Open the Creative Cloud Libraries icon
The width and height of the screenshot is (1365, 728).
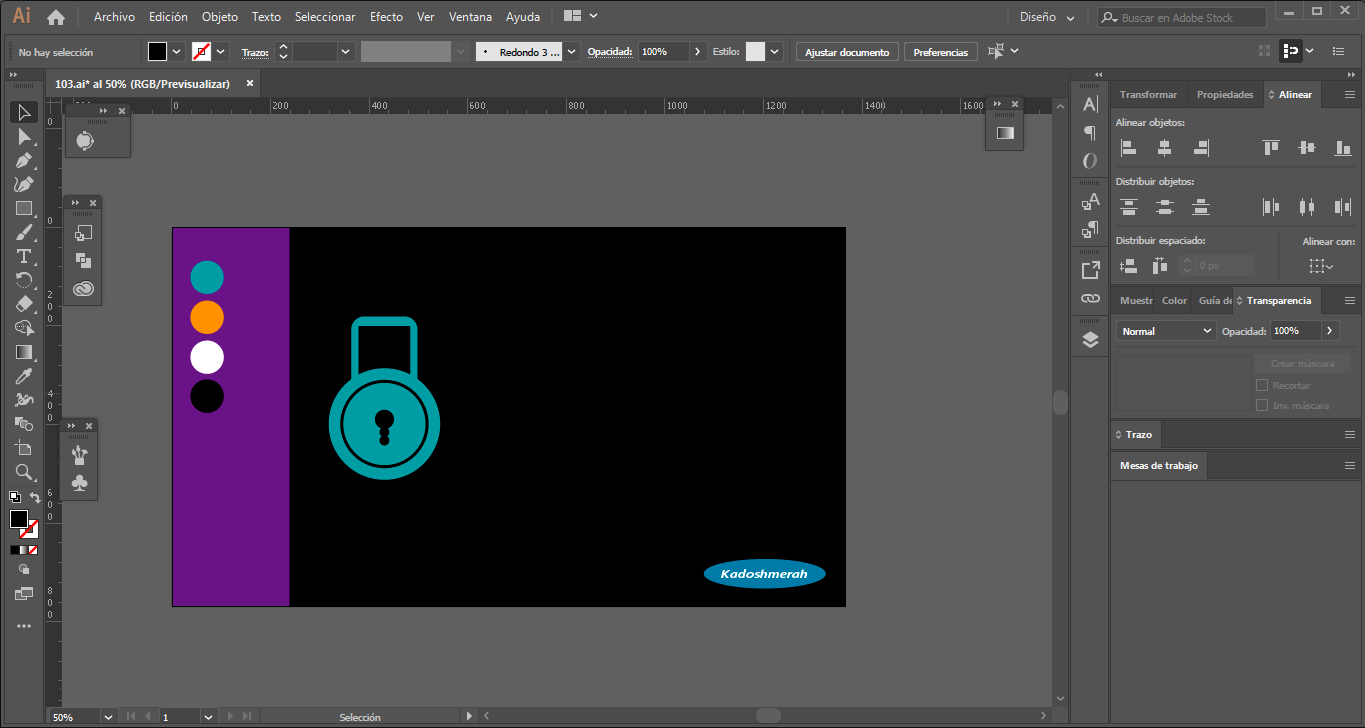[x=83, y=289]
